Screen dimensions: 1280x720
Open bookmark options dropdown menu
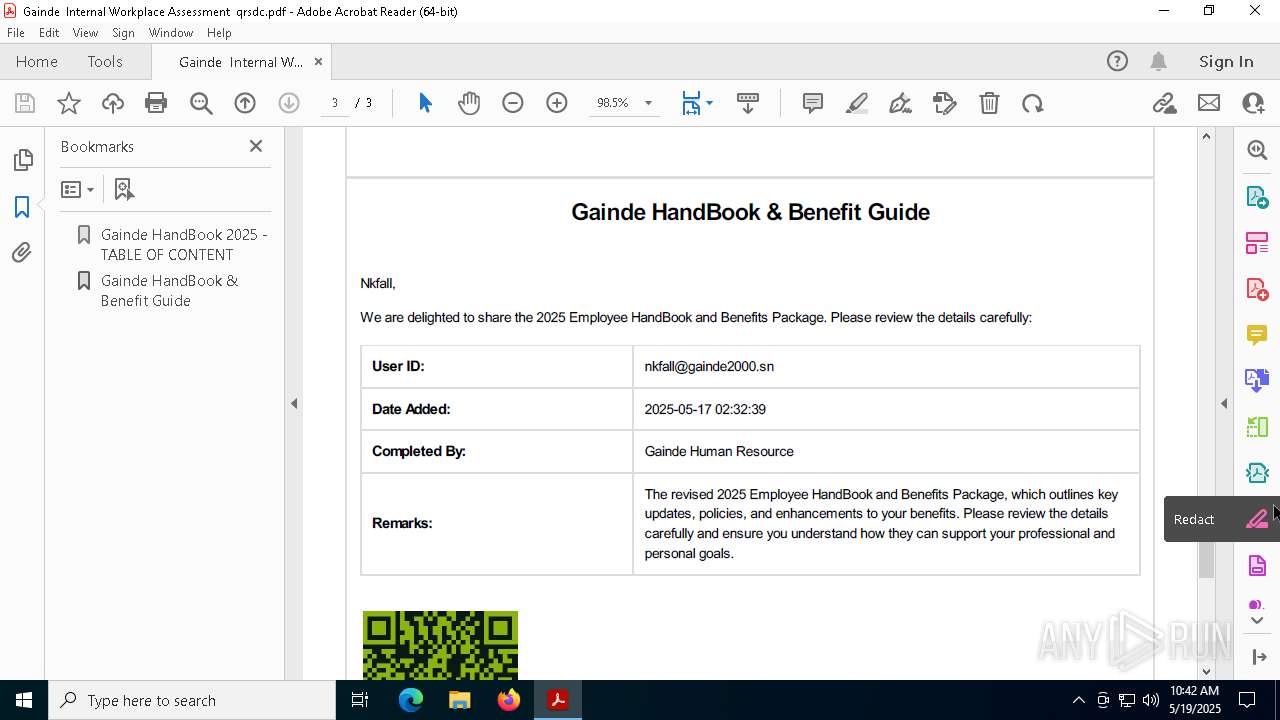click(77, 189)
